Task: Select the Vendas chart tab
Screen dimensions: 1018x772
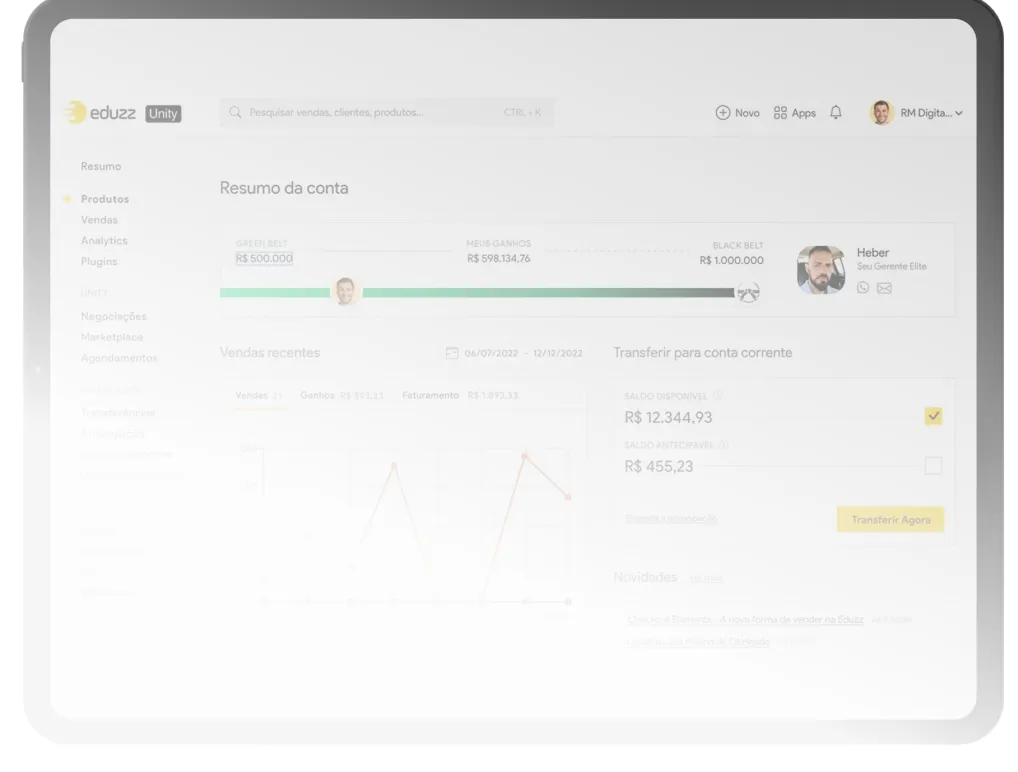Action: (259, 395)
